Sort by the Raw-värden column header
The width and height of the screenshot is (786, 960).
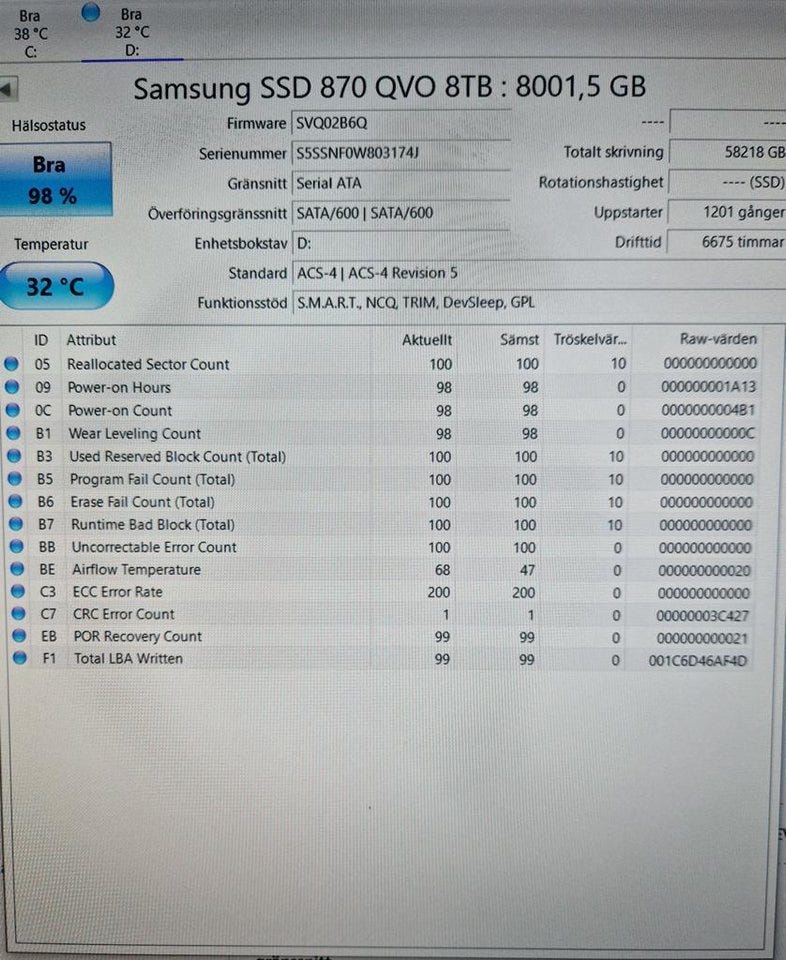[717, 340]
